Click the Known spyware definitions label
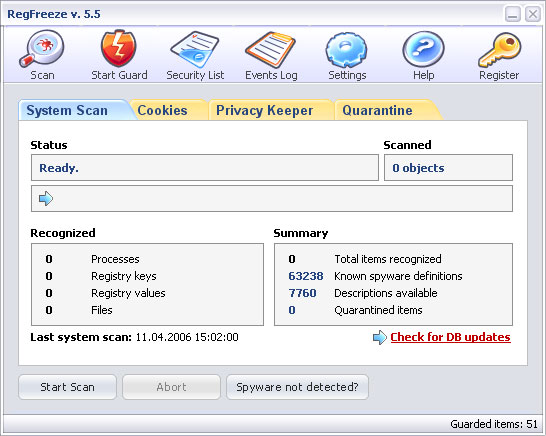The height and width of the screenshot is (436, 546). click(x=398, y=276)
